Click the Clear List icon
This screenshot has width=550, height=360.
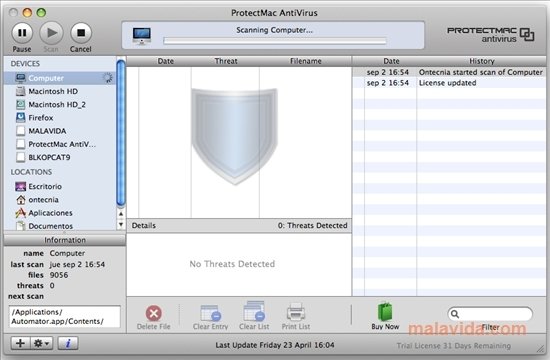click(254, 312)
